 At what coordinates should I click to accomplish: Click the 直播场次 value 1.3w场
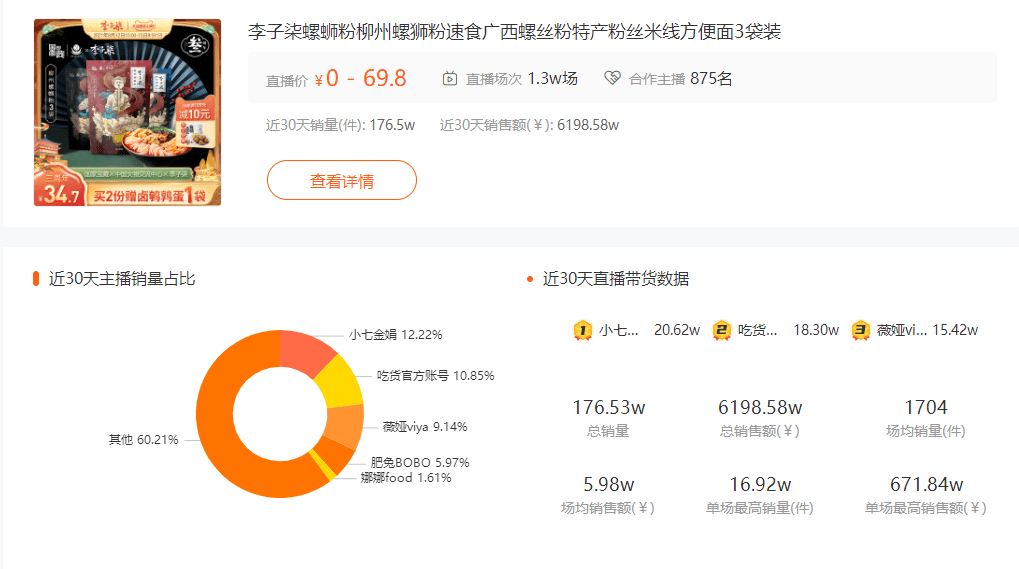point(552,79)
